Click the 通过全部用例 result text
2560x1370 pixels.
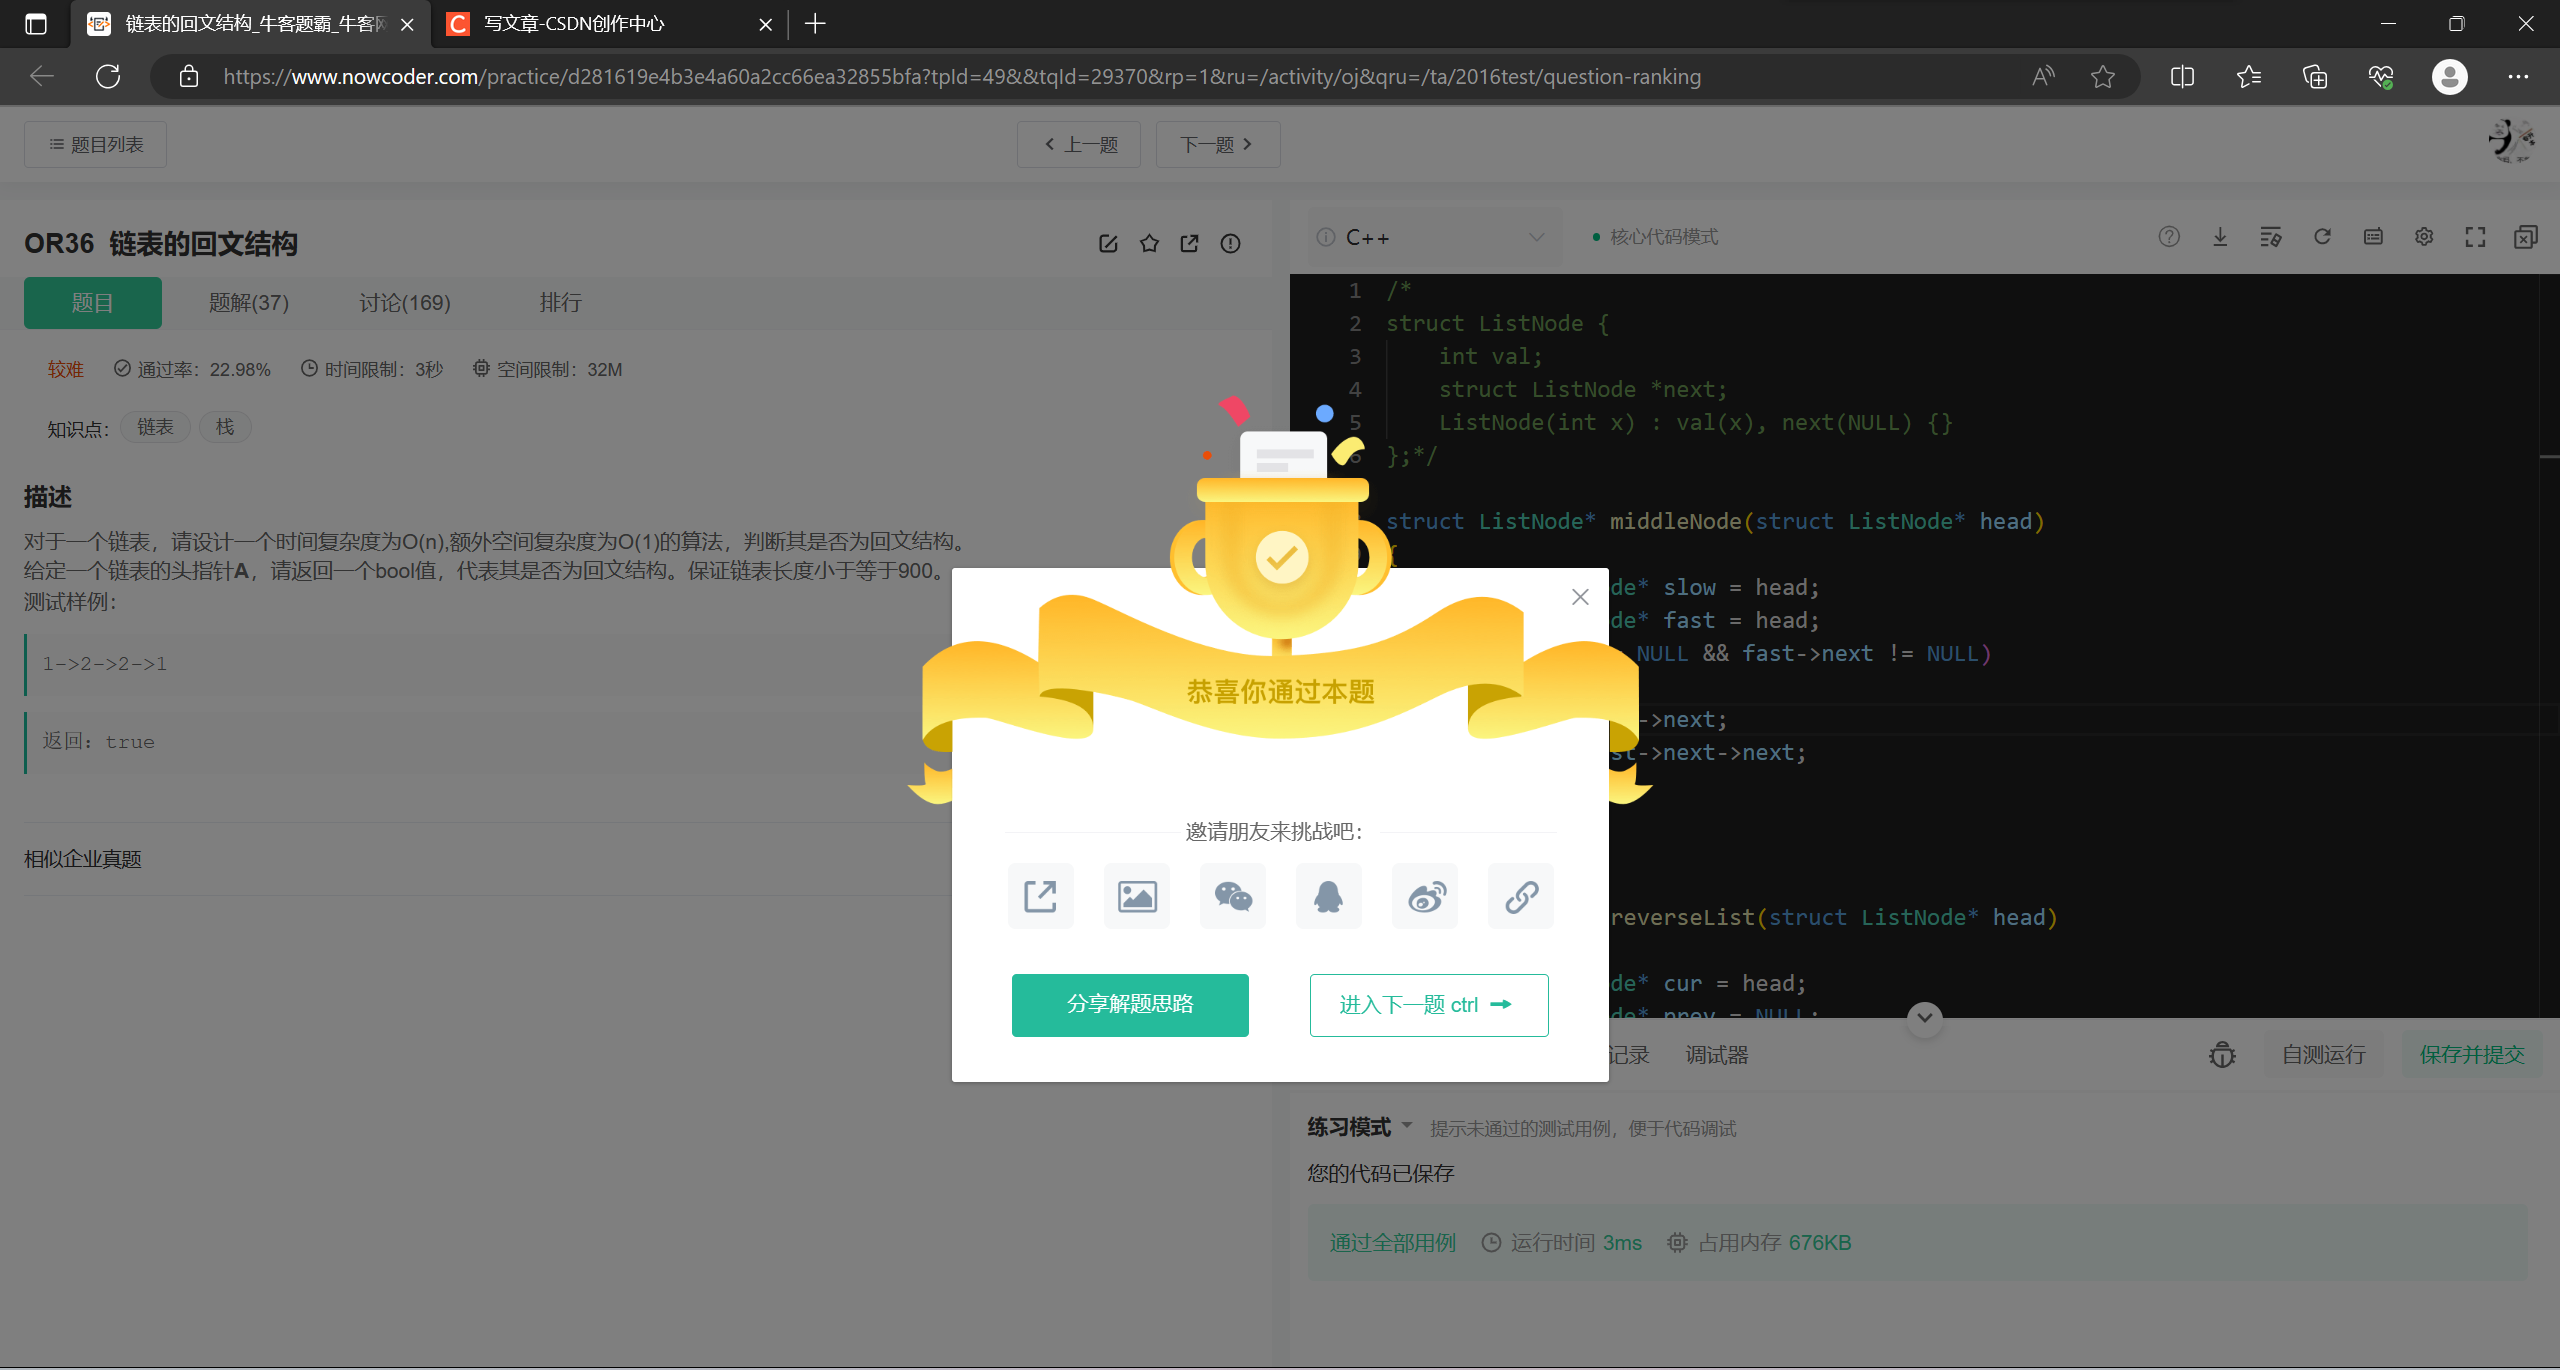[x=1393, y=1243]
